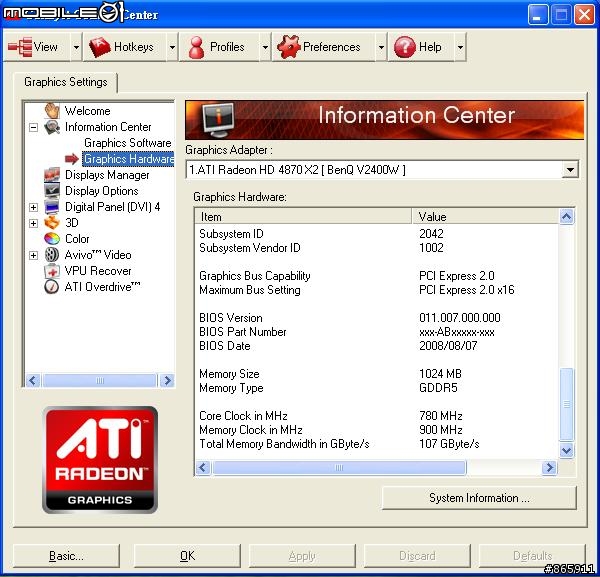Click the tree panel scroll left arrow

tap(33, 380)
